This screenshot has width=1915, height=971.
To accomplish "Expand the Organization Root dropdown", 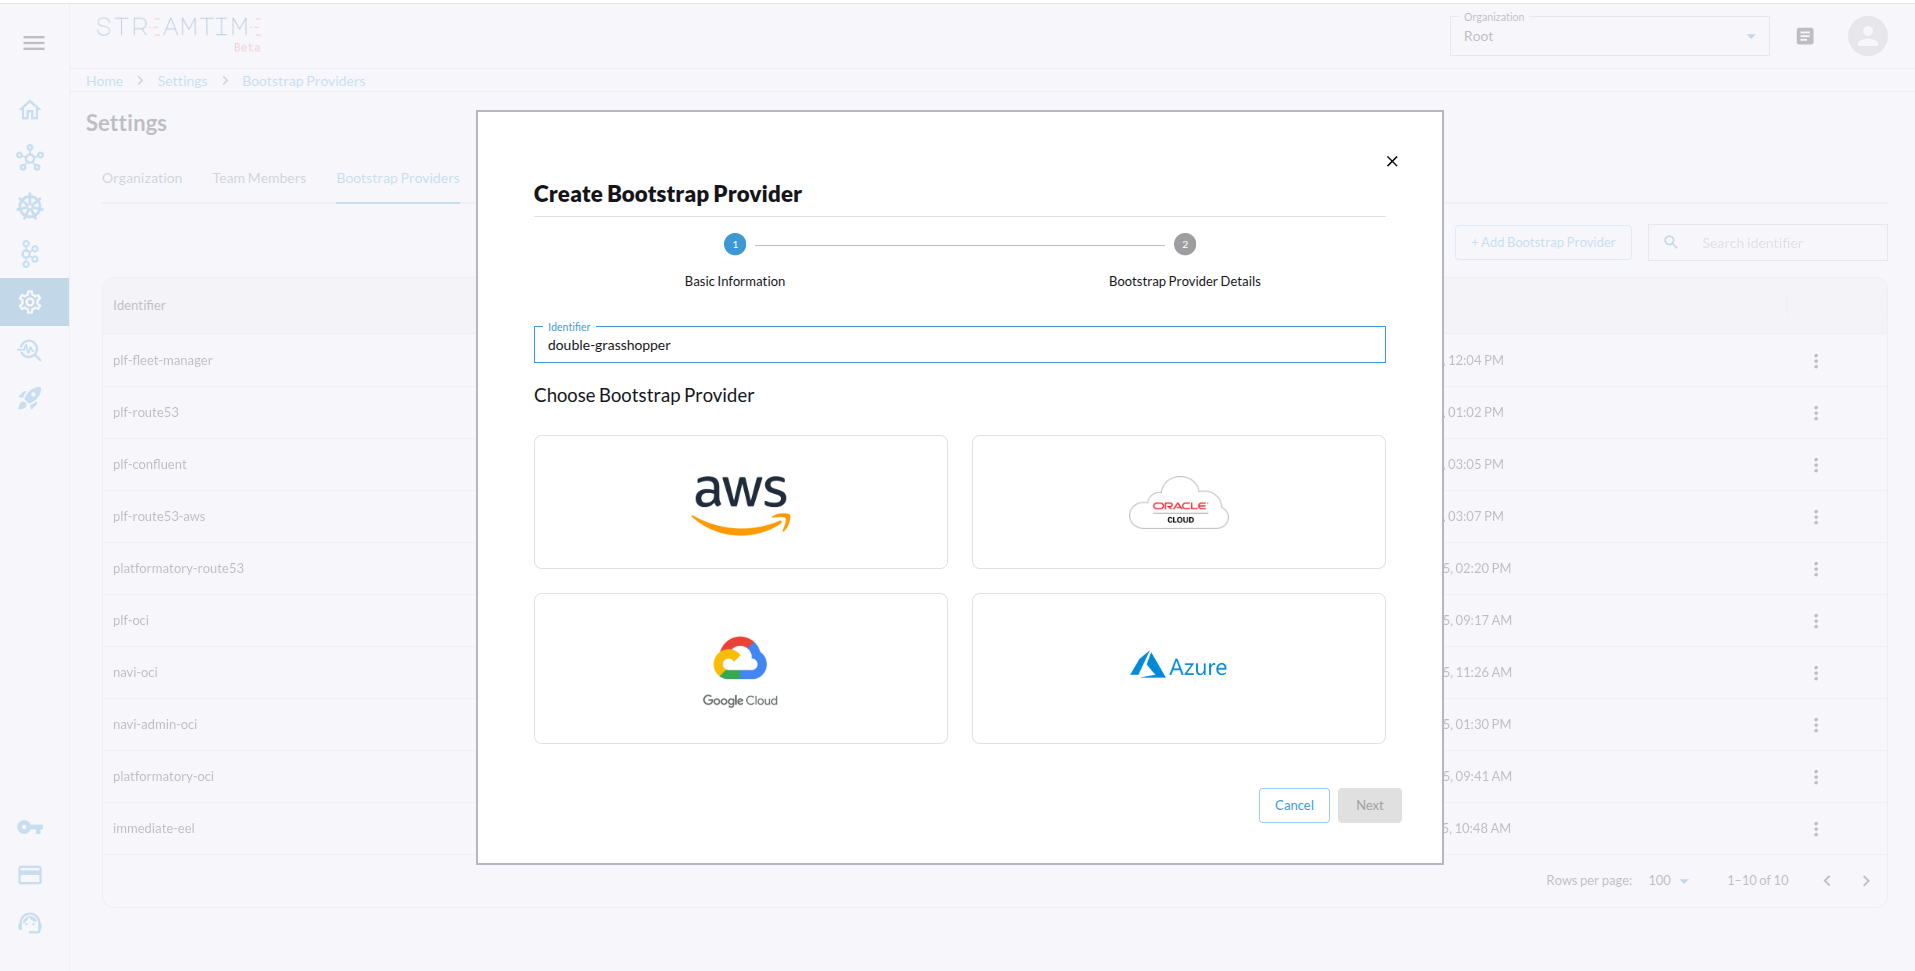I will point(1609,36).
